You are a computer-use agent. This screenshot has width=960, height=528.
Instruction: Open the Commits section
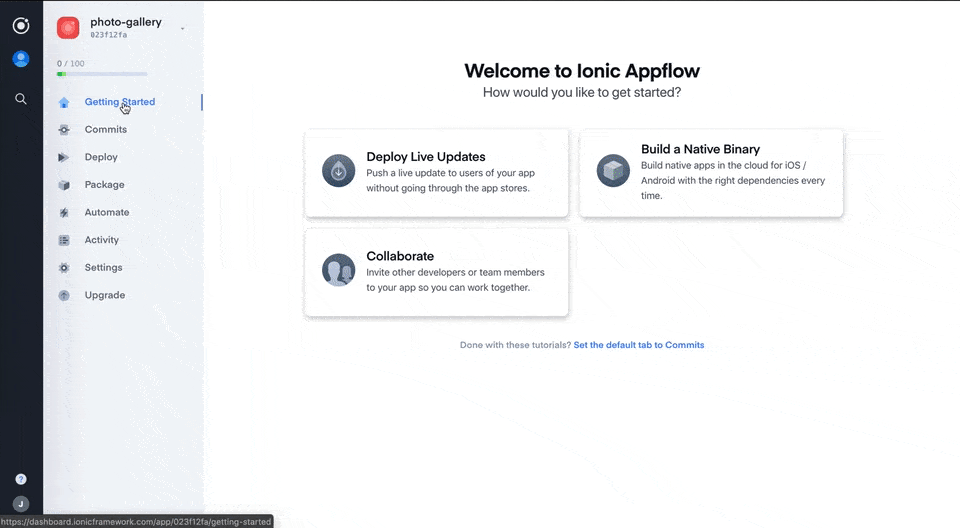105,130
